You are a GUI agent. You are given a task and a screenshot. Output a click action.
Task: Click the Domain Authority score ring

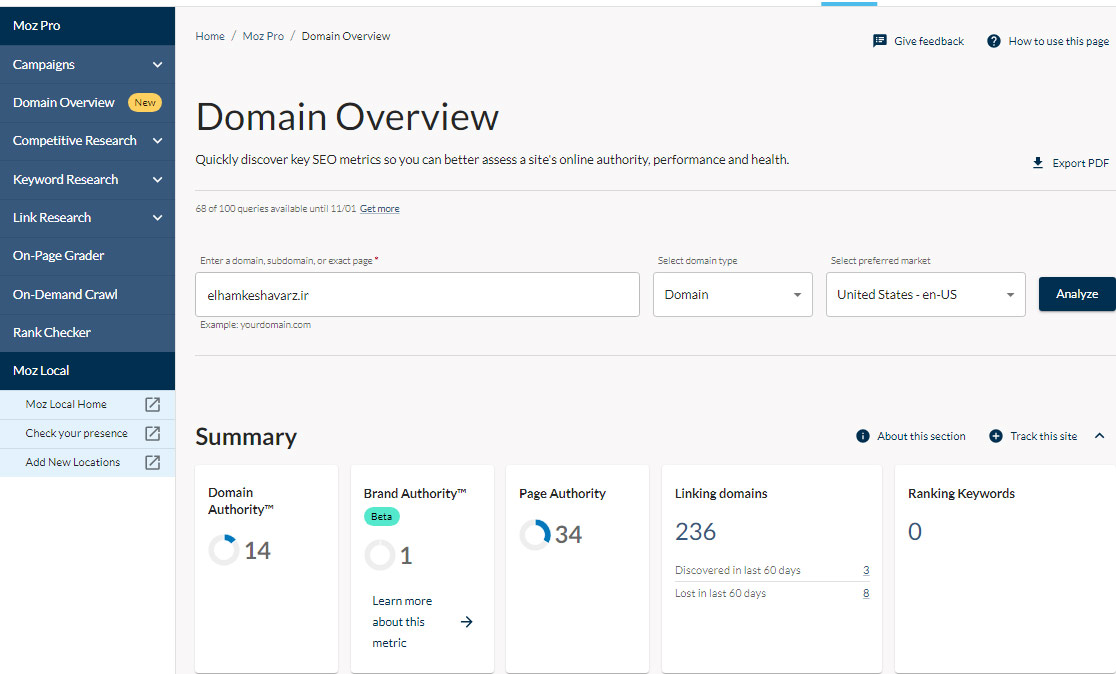[223, 550]
